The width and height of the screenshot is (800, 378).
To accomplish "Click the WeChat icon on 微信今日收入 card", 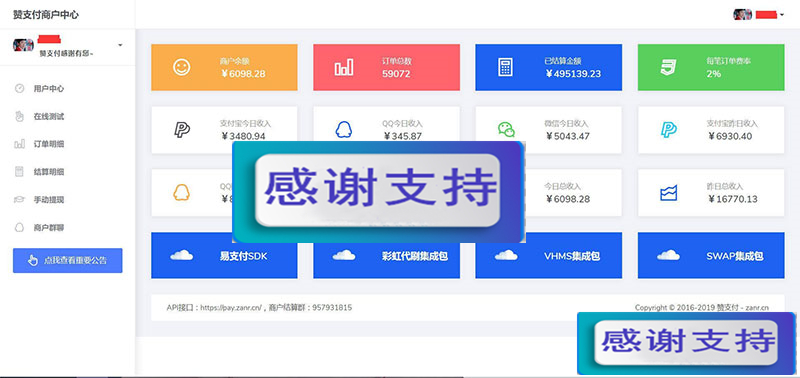I will [x=506, y=130].
